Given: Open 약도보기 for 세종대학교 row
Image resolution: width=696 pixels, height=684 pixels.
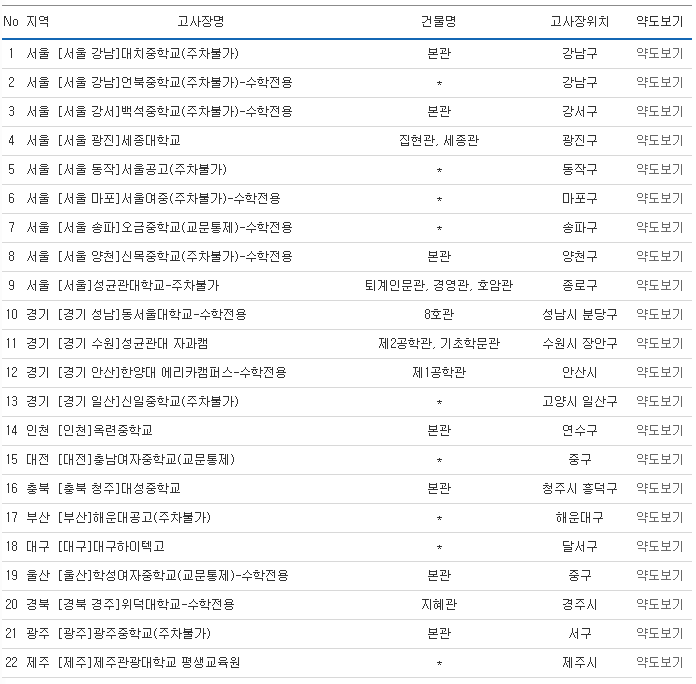Looking at the screenshot, I should point(659,141).
